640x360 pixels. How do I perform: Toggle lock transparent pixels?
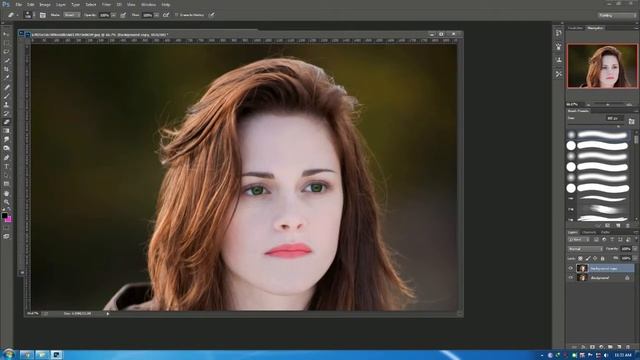580,258
